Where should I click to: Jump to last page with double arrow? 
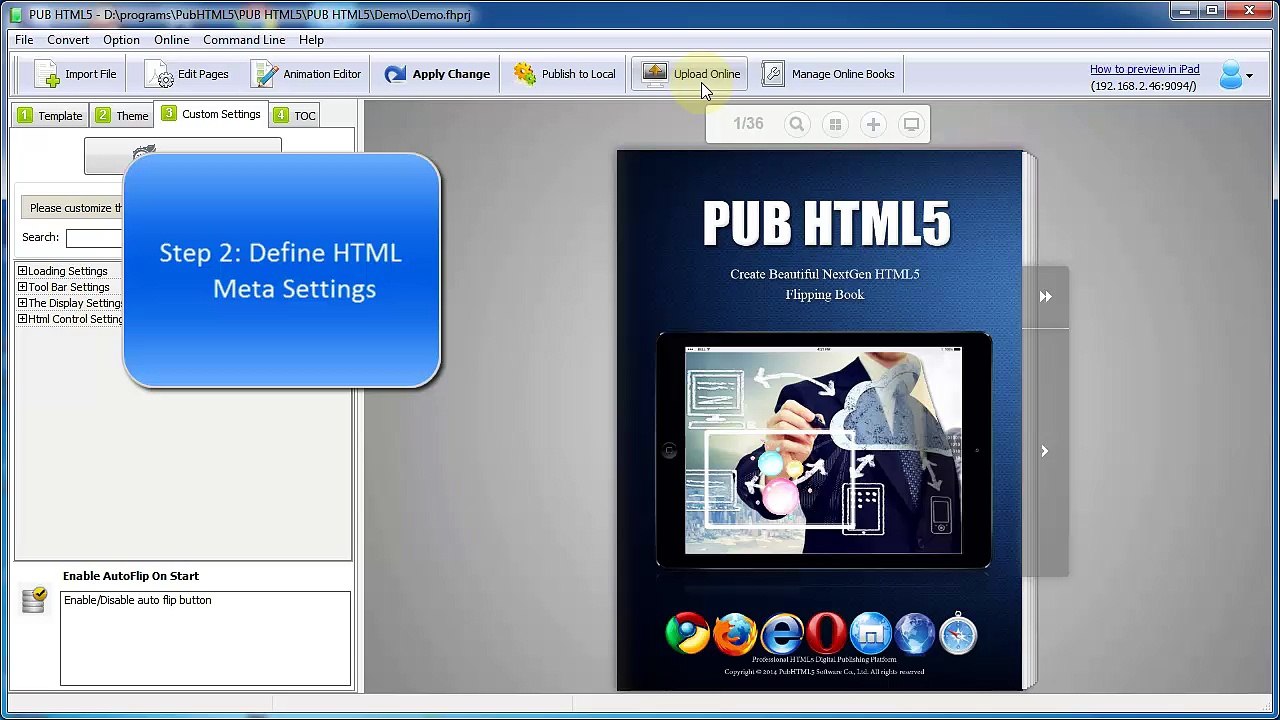pyautogui.click(x=1045, y=296)
